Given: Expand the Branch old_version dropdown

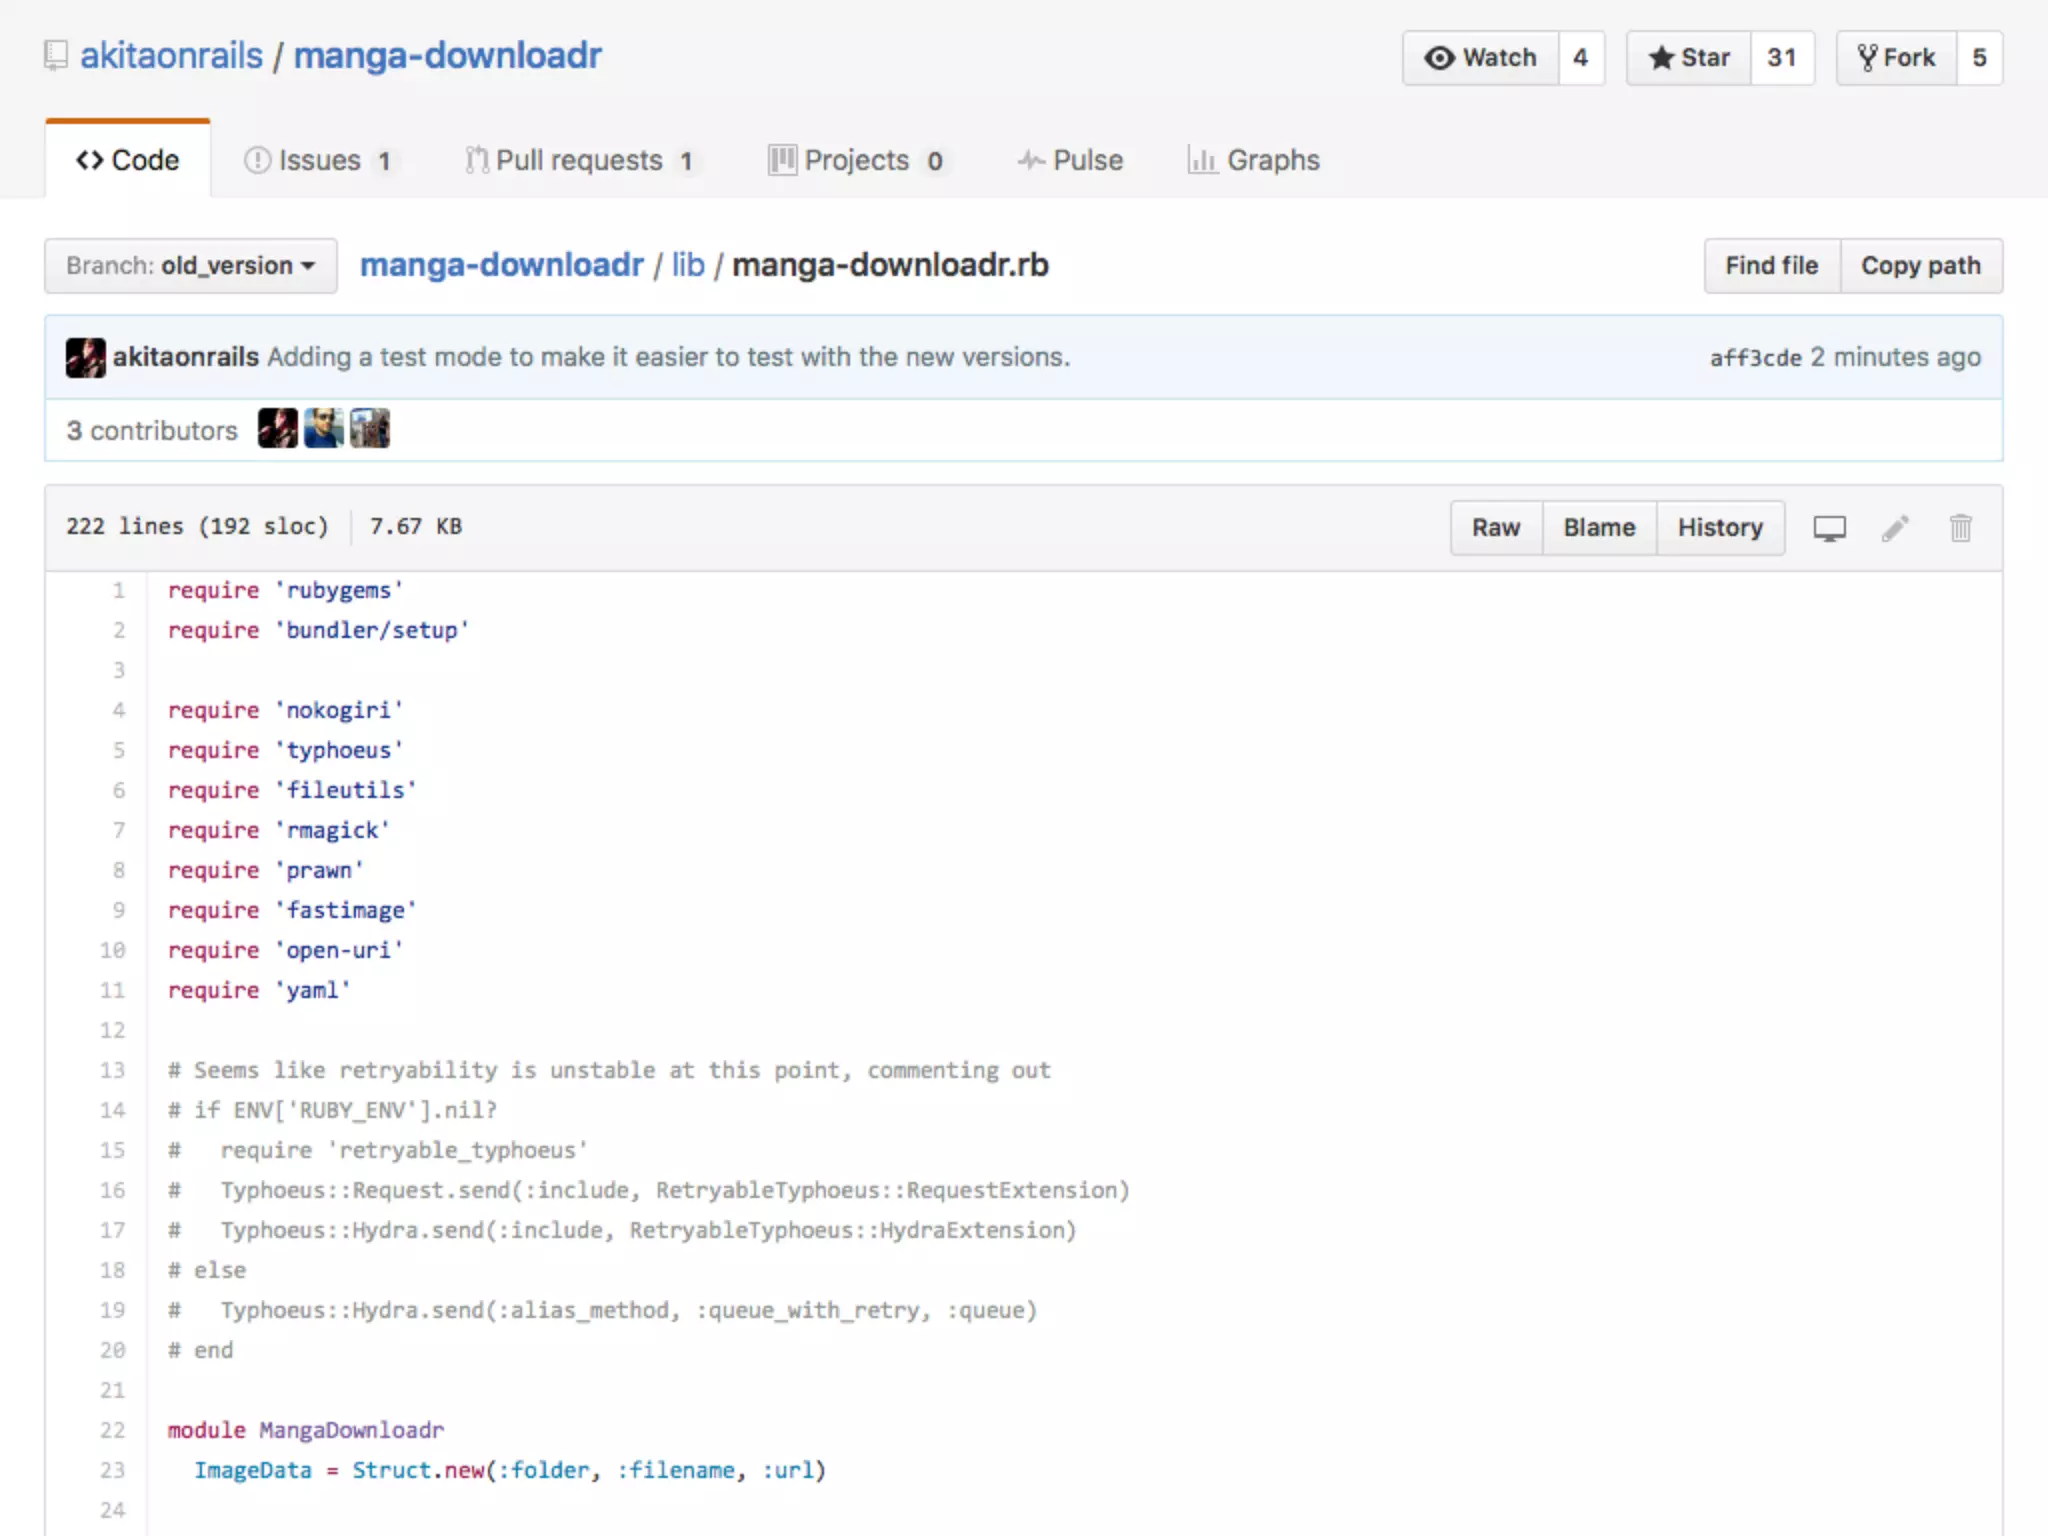Looking at the screenshot, I should pos(190,266).
